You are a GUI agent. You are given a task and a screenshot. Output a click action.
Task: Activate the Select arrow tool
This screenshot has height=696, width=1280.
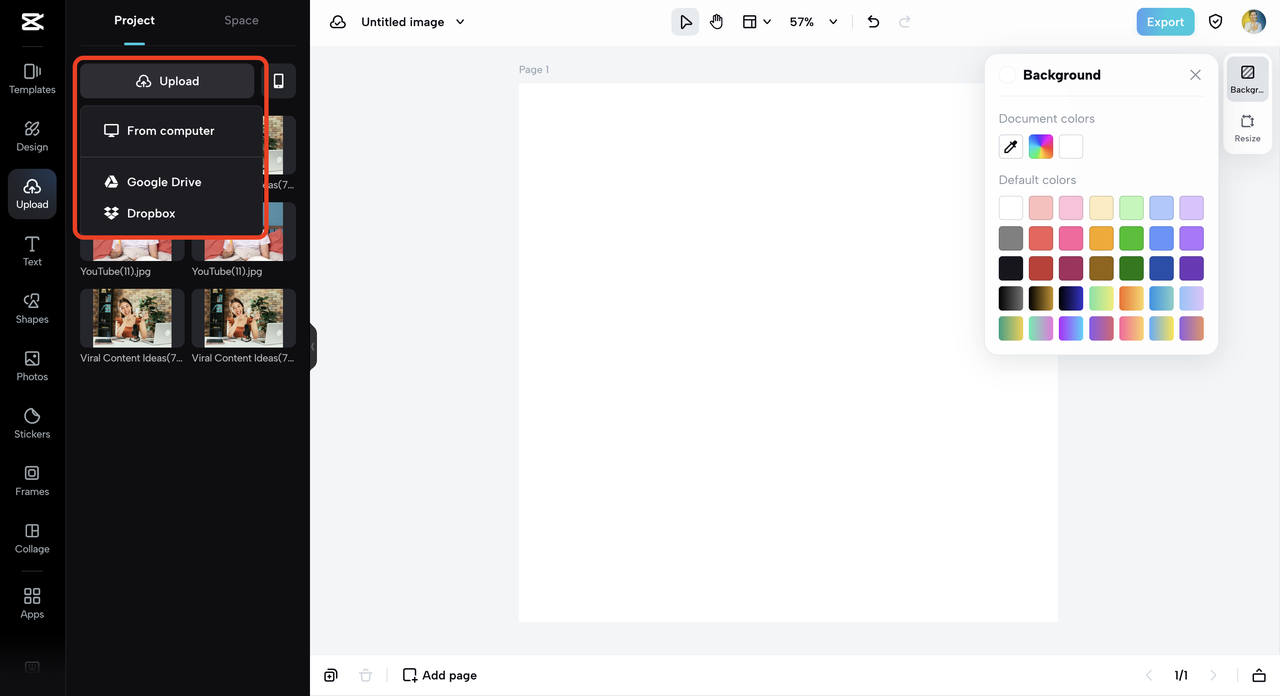(x=685, y=22)
